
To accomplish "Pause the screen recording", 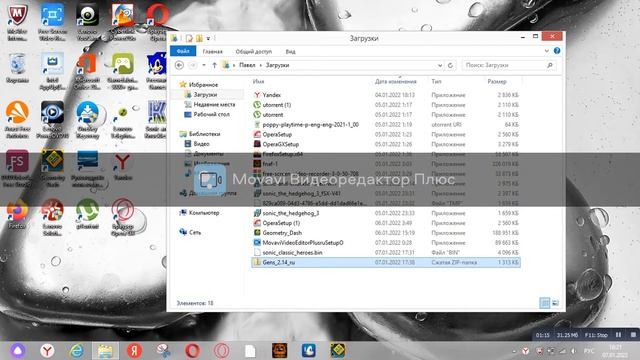I will click(618, 335).
